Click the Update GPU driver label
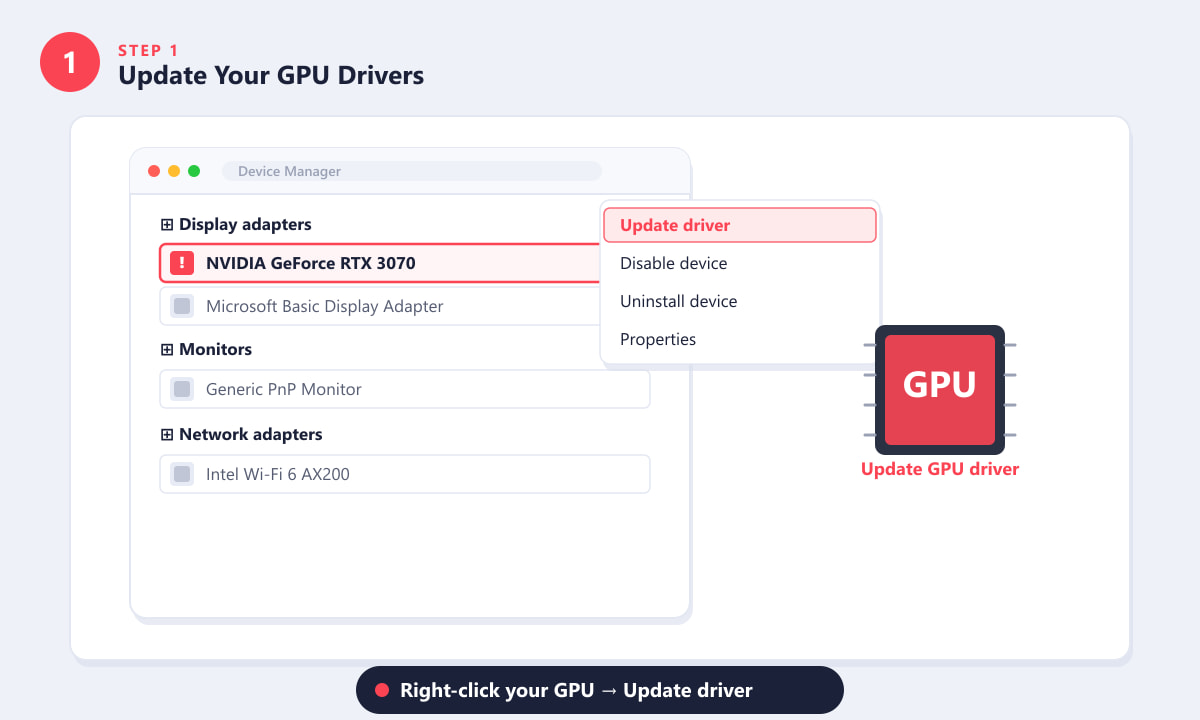The height and width of the screenshot is (720, 1200). tap(940, 469)
